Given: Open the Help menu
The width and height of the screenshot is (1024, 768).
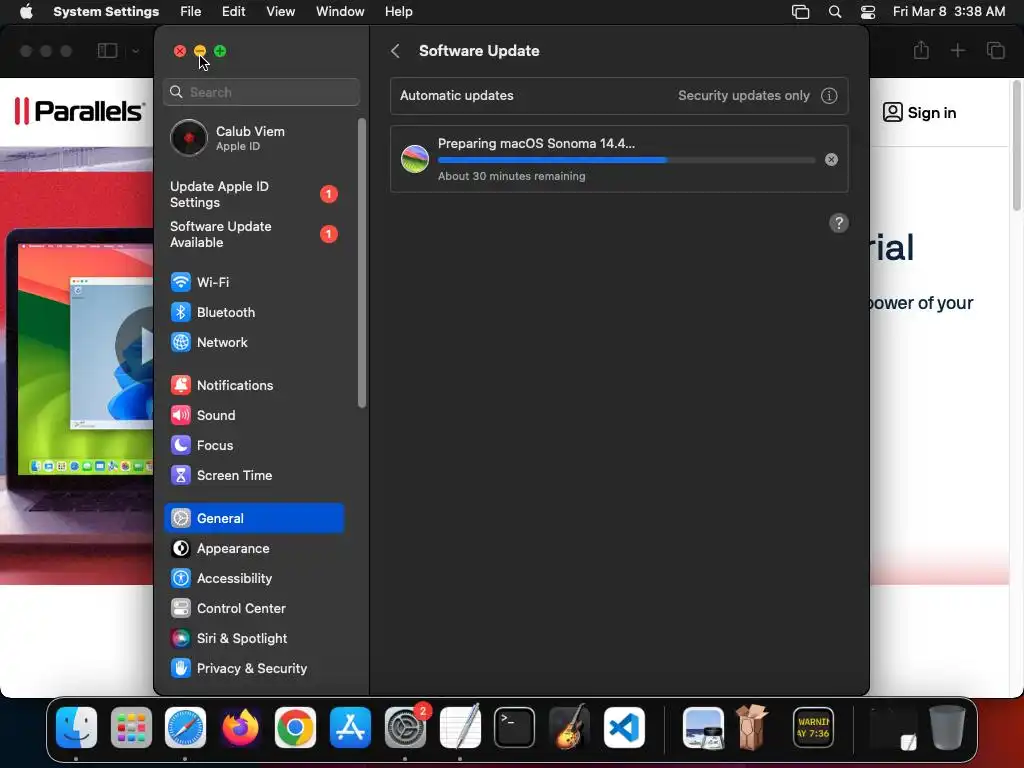Looking at the screenshot, I should (x=398, y=12).
